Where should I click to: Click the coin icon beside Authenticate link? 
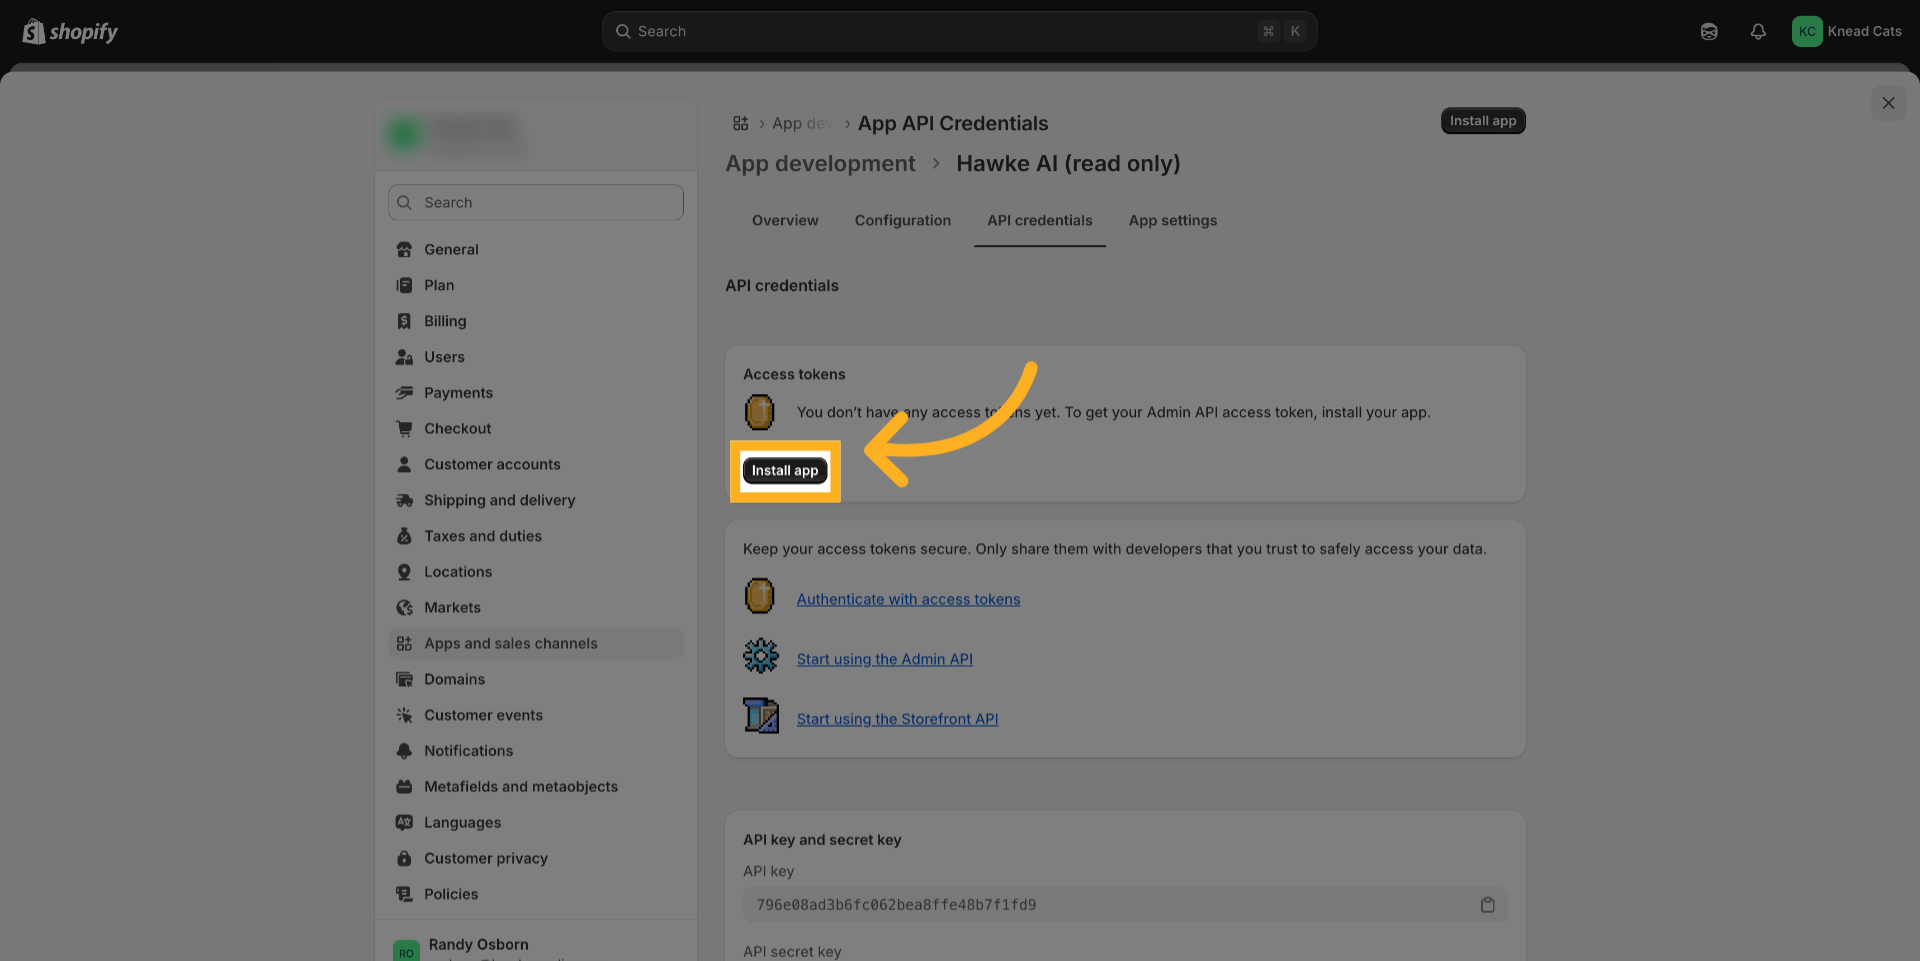[x=760, y=597]
